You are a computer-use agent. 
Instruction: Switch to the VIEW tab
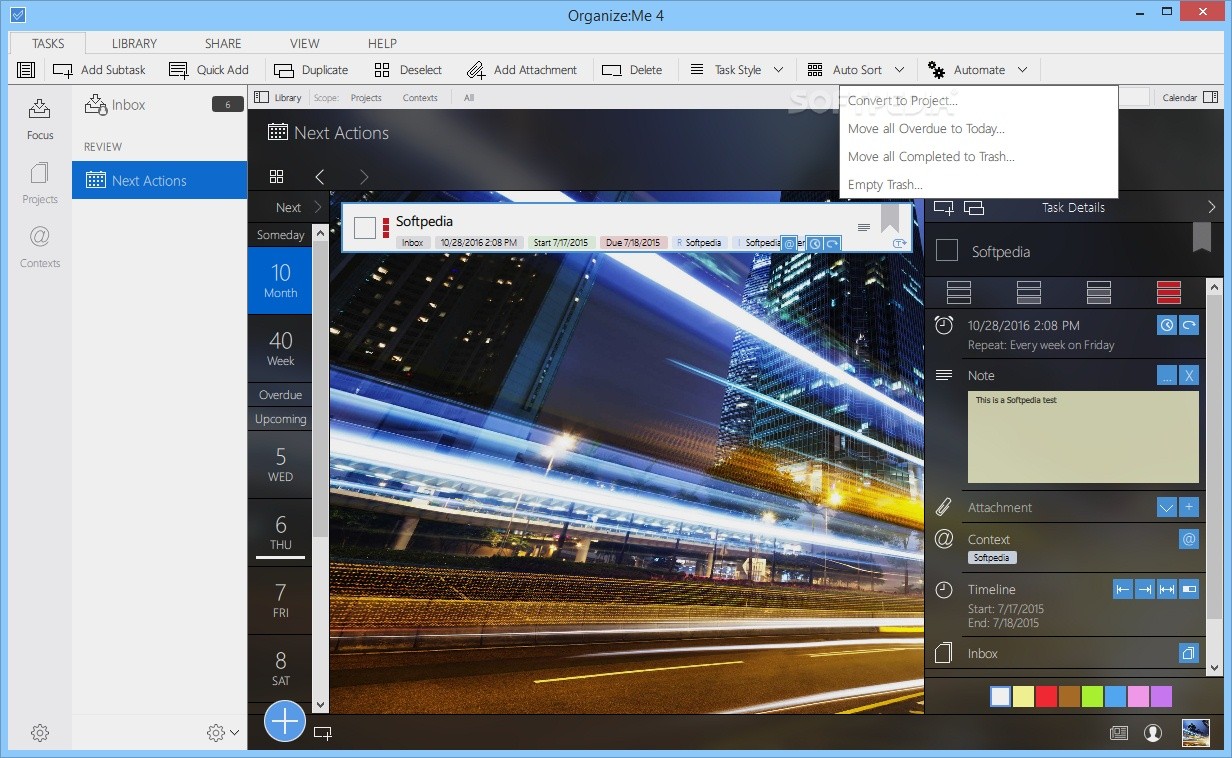(305, 43)
